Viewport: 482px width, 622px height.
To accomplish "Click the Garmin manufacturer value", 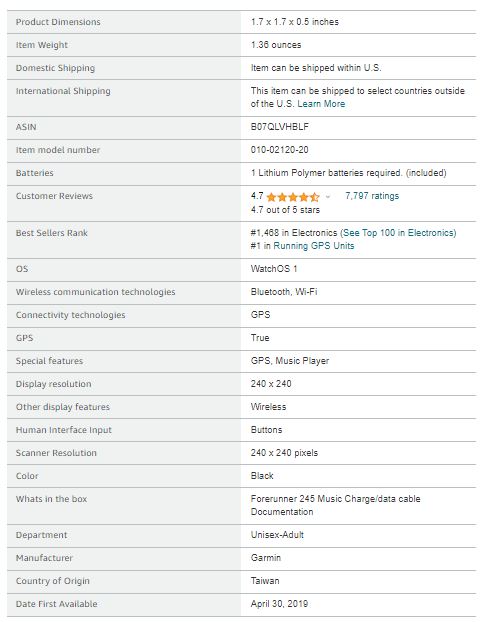I will point(265,558).
